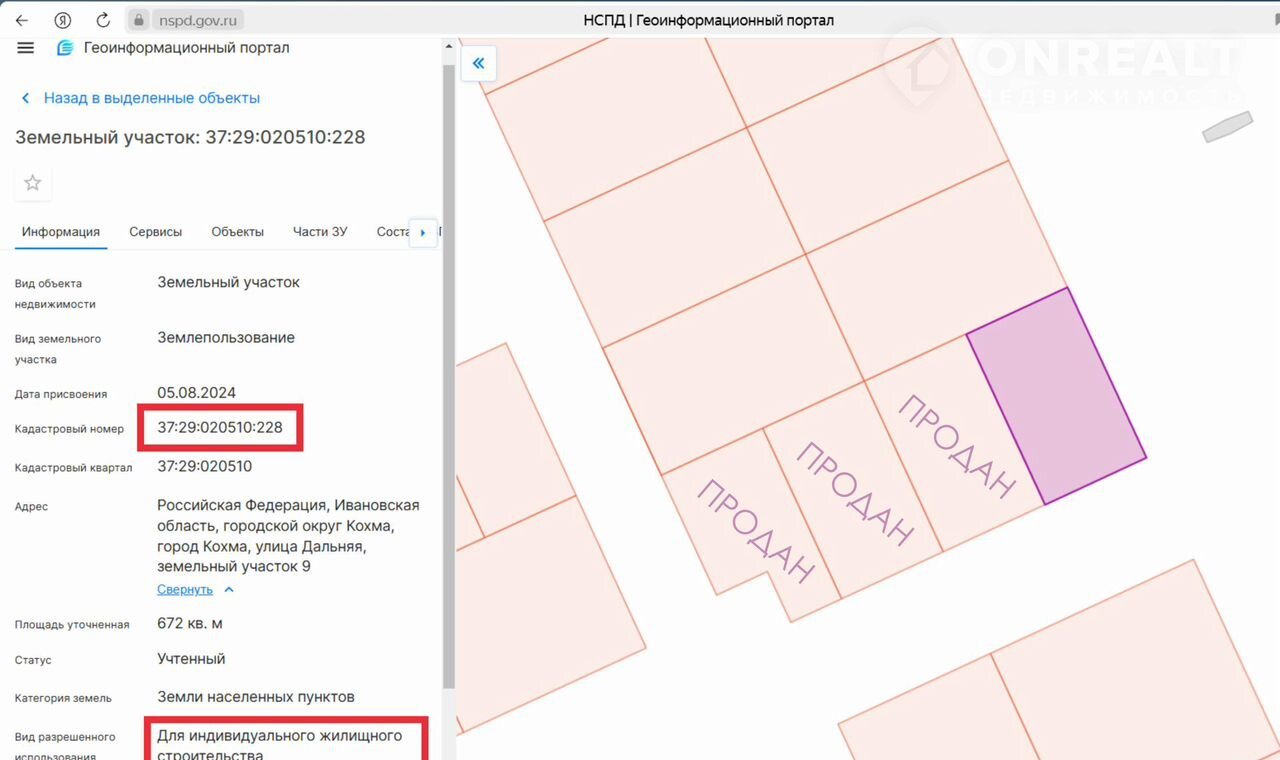Collapse the side panel with the double chevron

(x=478, y=64)
